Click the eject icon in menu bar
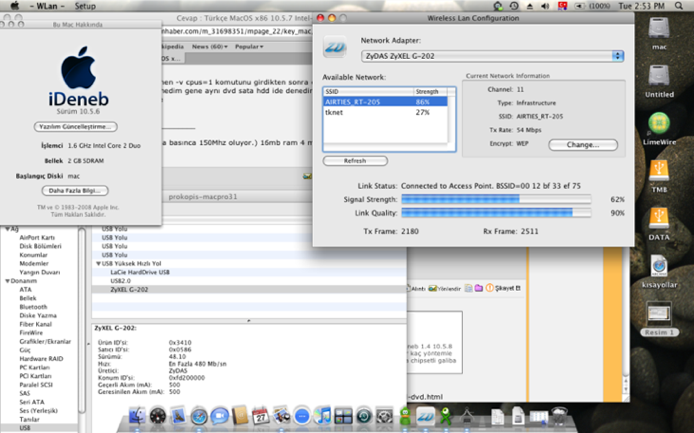The width and height of the screenshot is (694, 433). [x=530, y=6]
